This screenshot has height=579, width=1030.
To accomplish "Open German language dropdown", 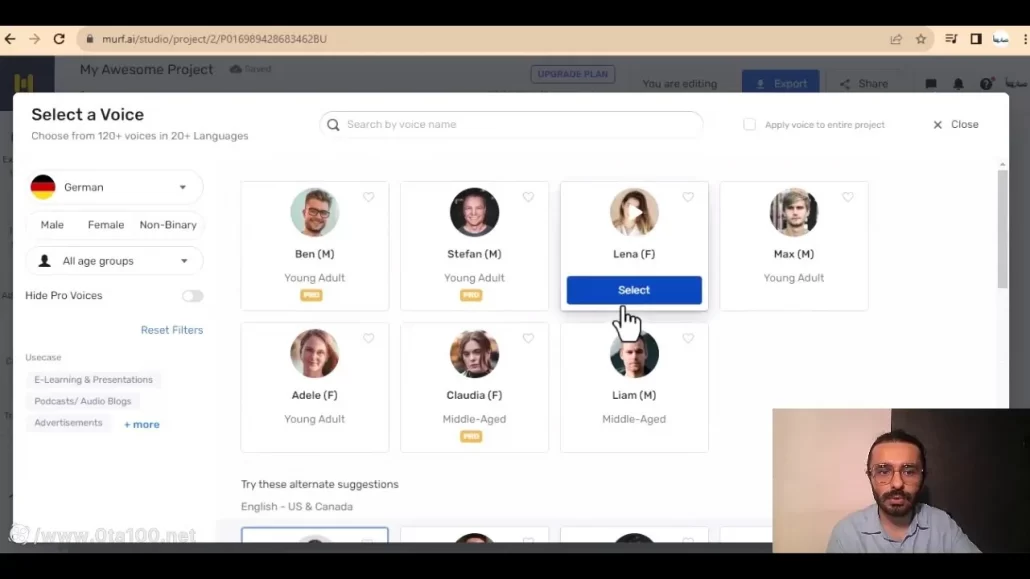I will 114,187.
